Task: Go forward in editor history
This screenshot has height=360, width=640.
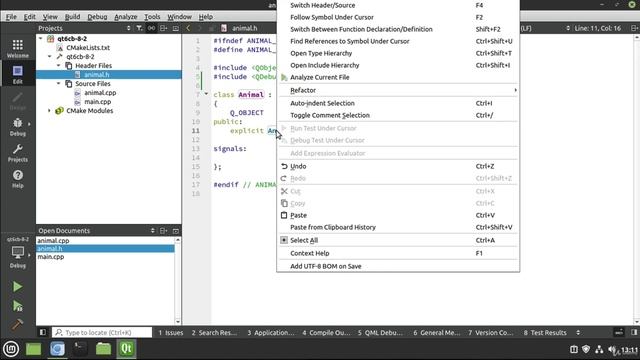Action: tap(200, 28)
